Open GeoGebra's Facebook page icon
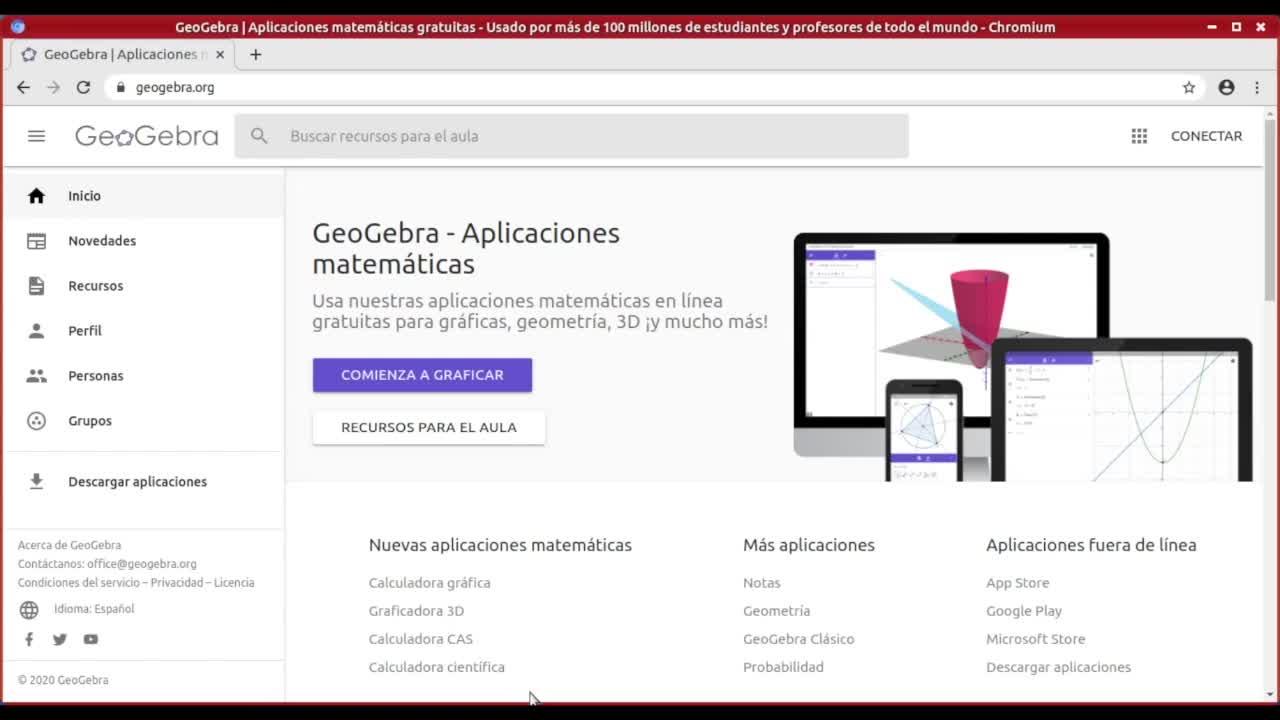The height and width of the screenshot is (720, 1280). click(29, 639)
